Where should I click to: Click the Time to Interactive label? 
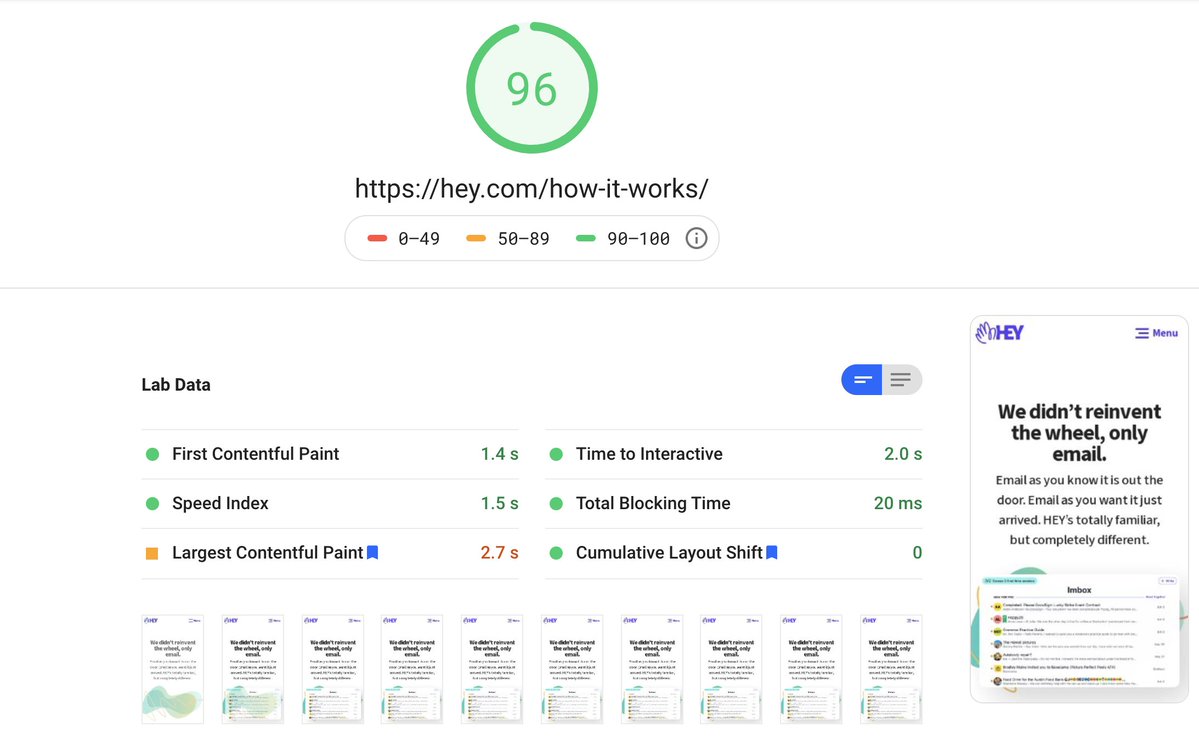point(649,454)
